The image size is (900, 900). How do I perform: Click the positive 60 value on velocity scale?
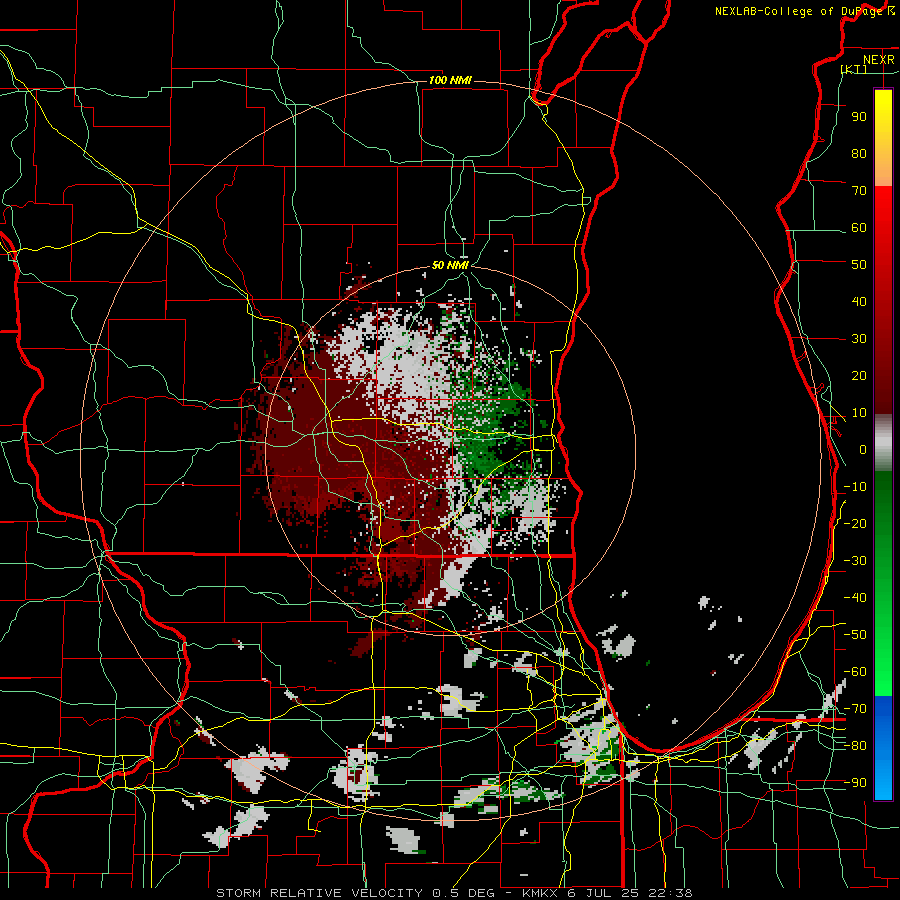pyautogui.click(x=859, y=227)
